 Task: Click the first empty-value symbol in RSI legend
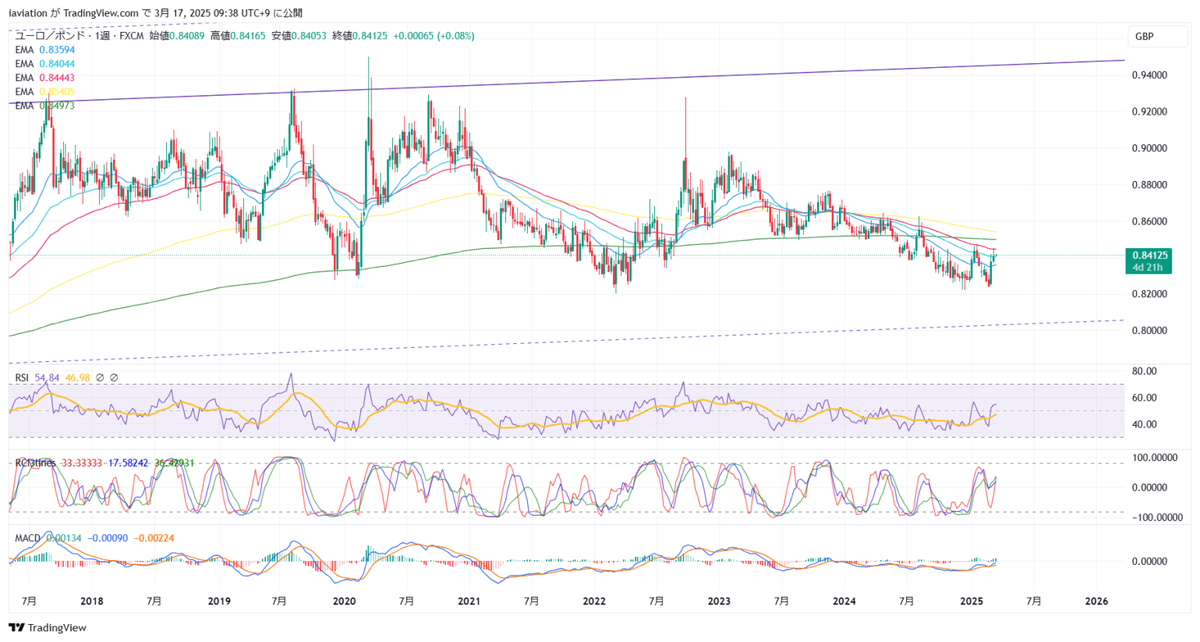(x=100, y=377)
